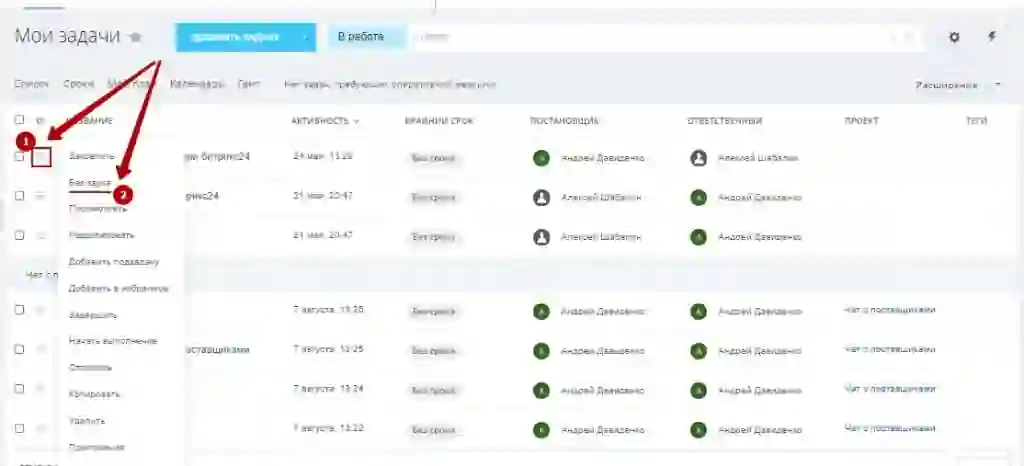Toggle the select-all checkbox in table header
The width and height of the screenshot is (1024, 466).
(x=20, y=120)
